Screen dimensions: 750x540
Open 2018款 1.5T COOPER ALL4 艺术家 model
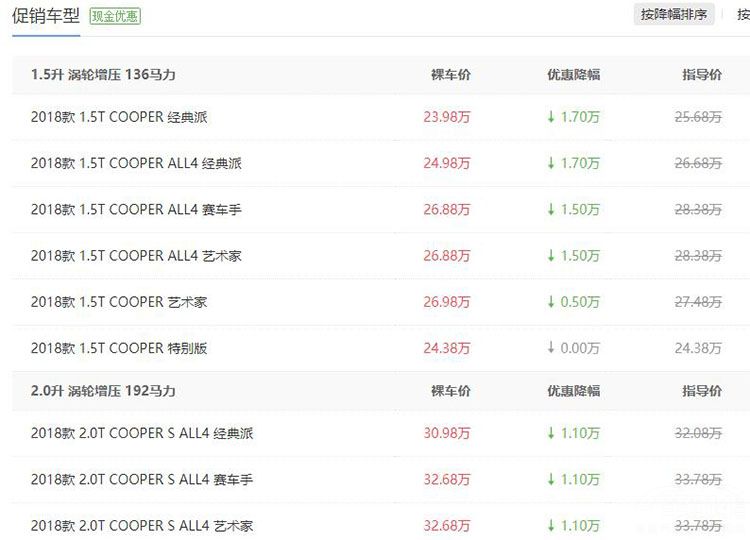tap(136, 256)
